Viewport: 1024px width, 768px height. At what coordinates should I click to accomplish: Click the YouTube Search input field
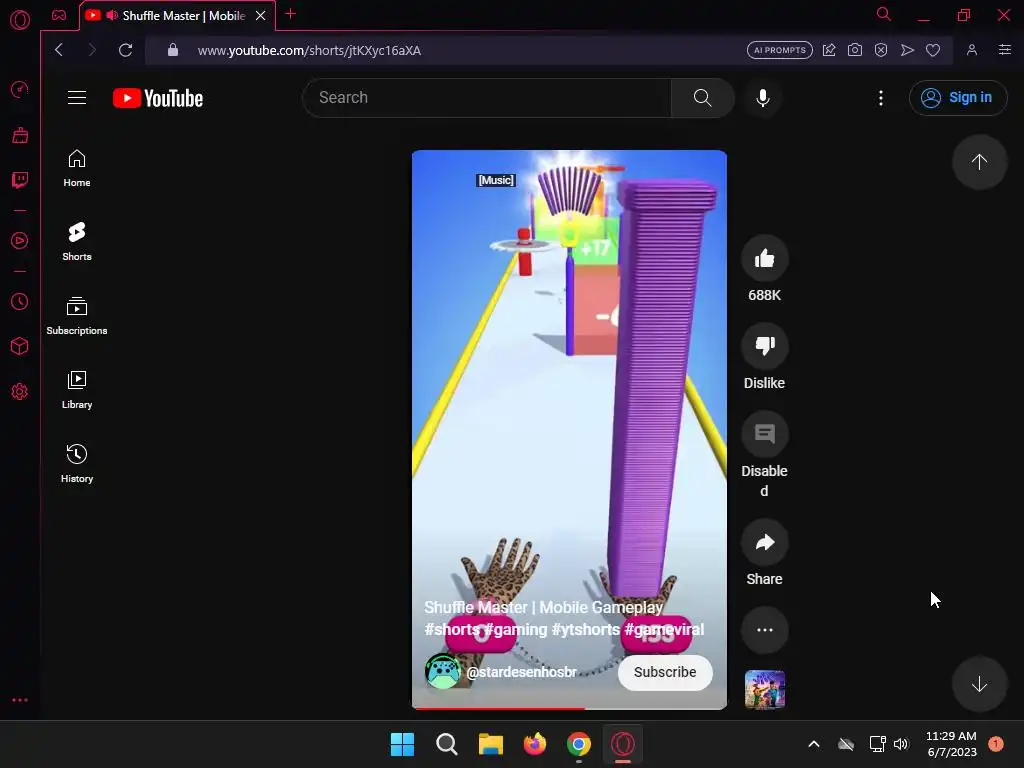click(x=487, y=98)
